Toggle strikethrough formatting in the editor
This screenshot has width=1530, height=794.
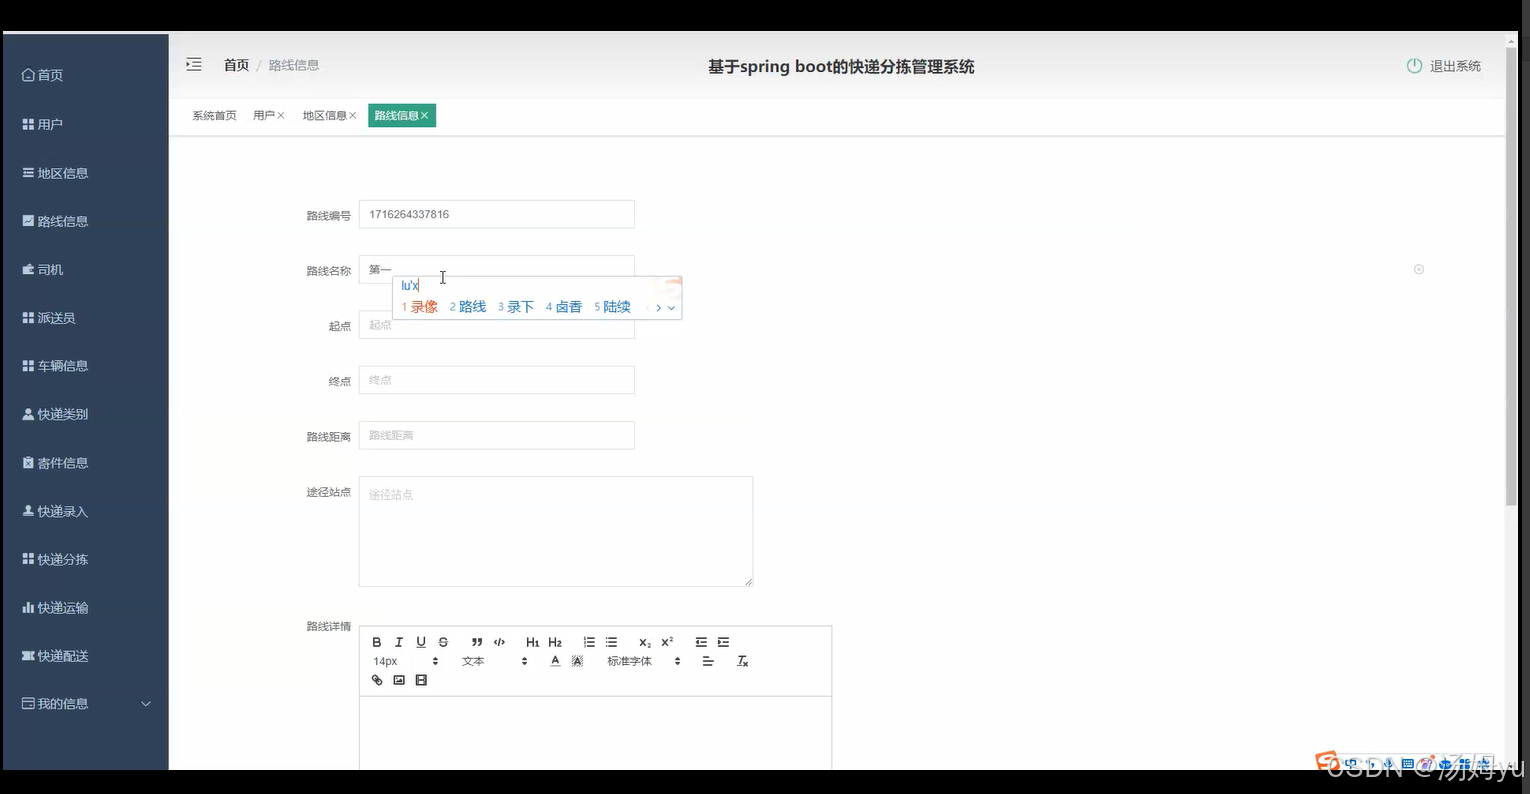tap(443, 642)
